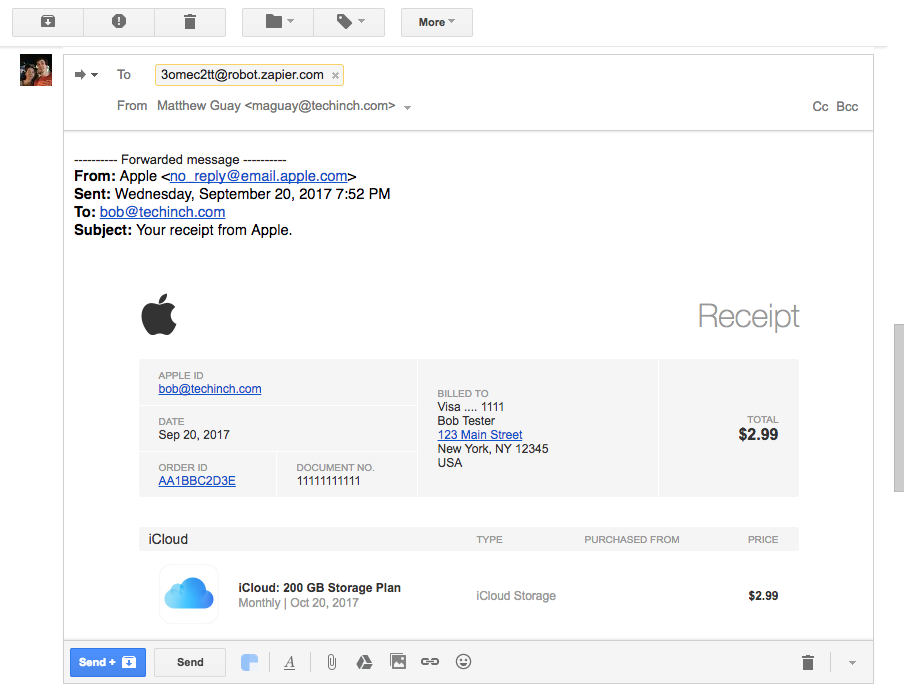Add Bcc recipients
Viewport: 904px width, 700px height.
tap(847, 107)
